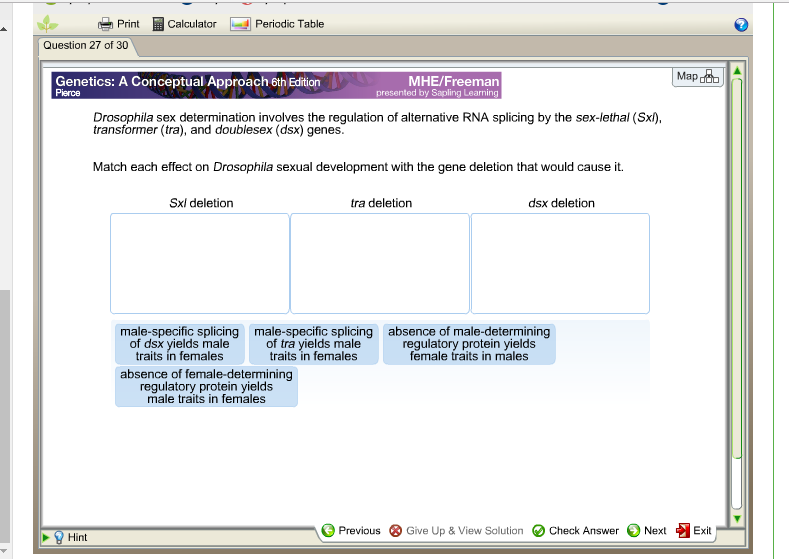This screenshot has width=789, height=559.
Task: Click Give Up & View Solution
Action: 456,530
